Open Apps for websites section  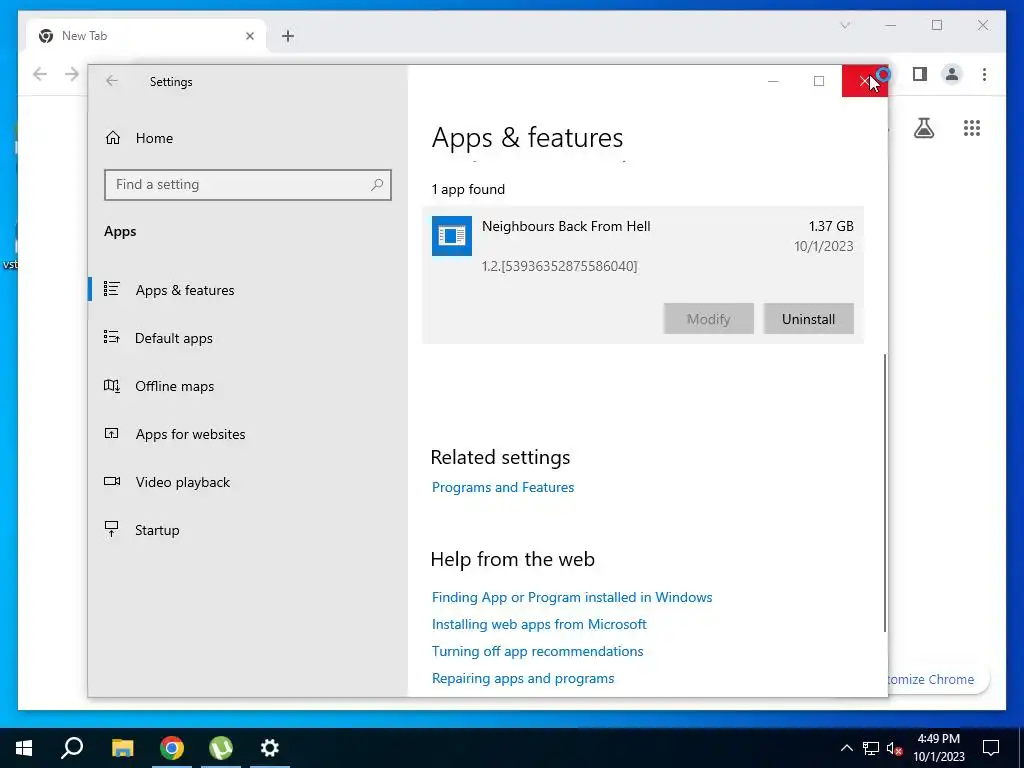coord(190,434)
